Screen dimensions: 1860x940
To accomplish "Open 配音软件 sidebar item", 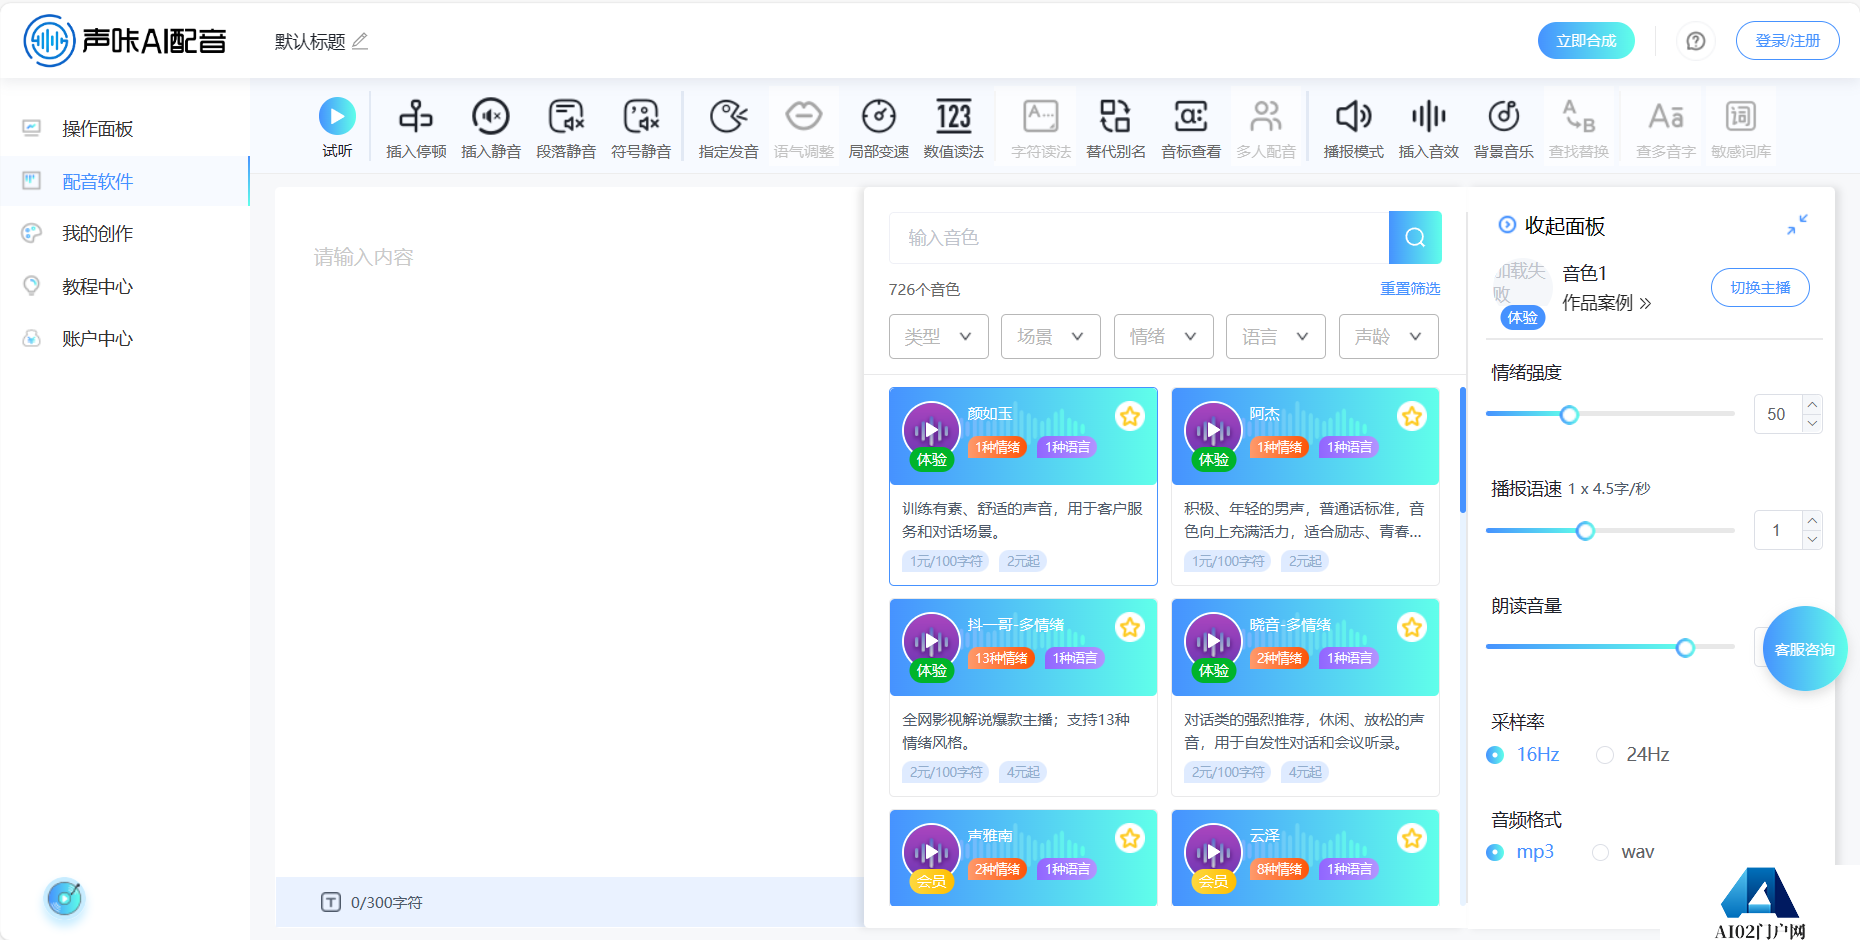I will click(x=125, y=181).
